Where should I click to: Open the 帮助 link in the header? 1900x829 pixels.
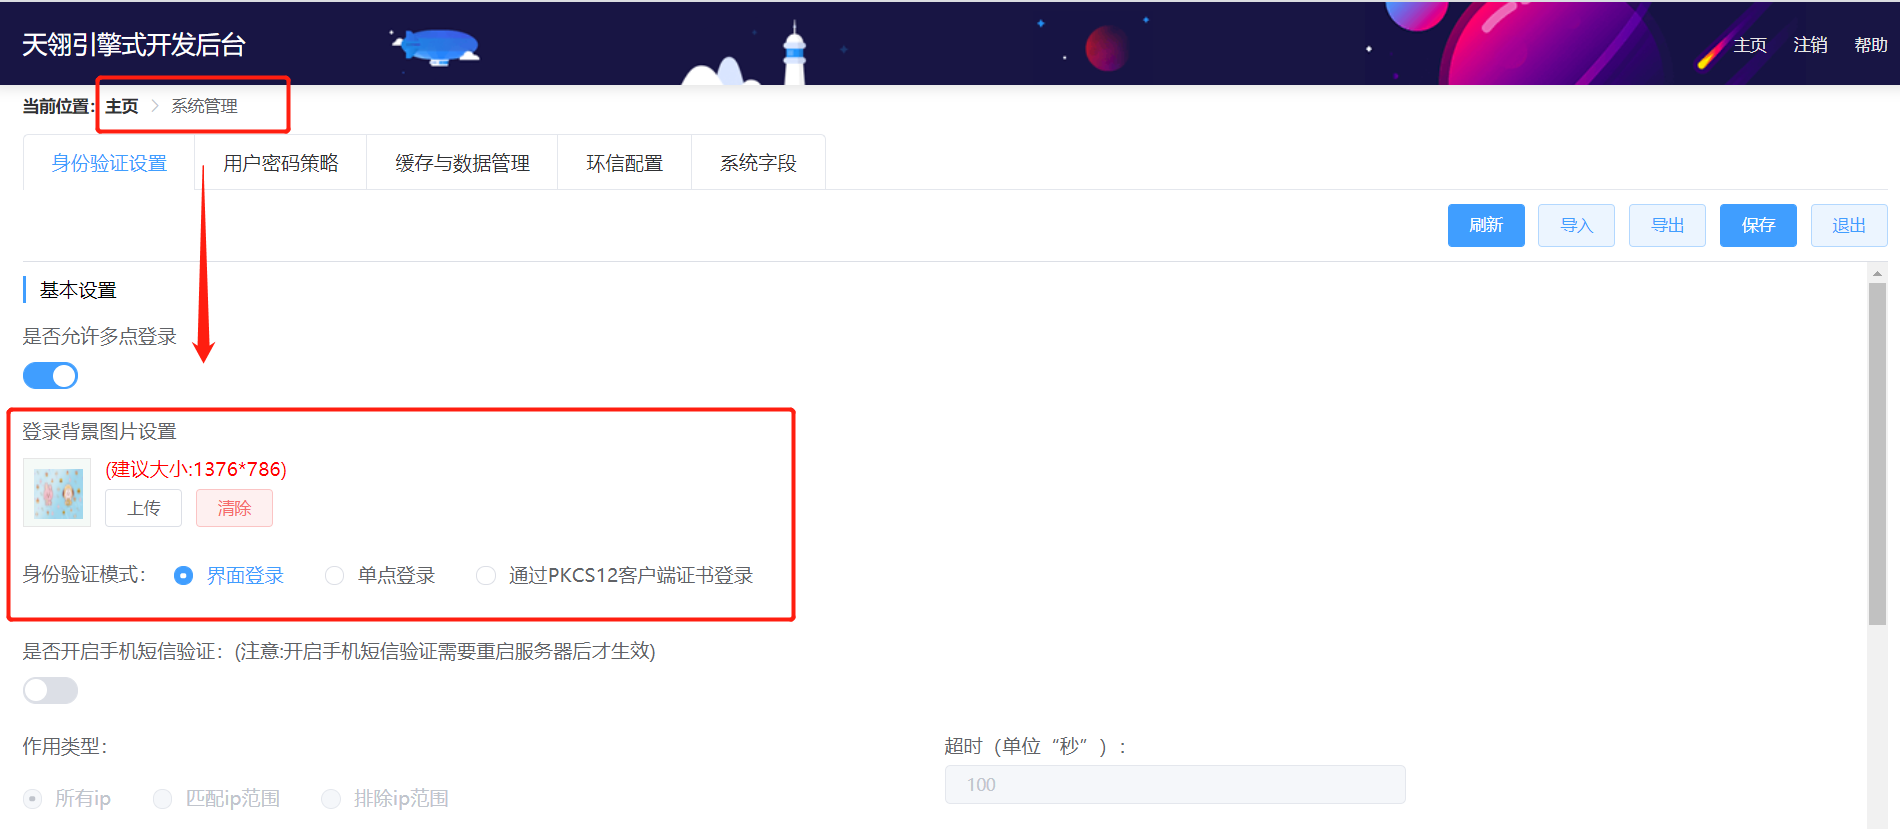pos(1871,45)
